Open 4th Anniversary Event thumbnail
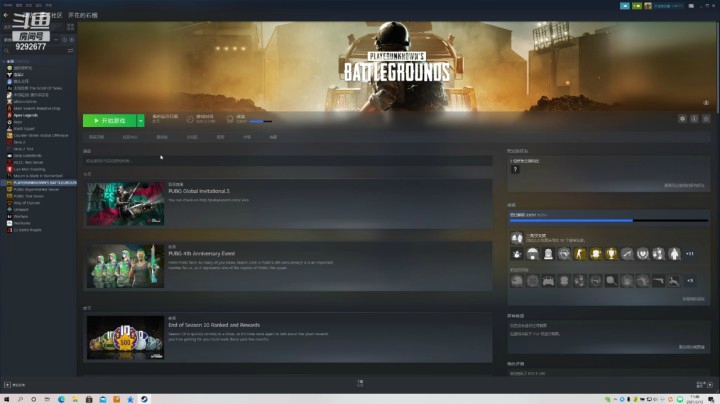The image size is (720, 404). [x=125, y=266]
